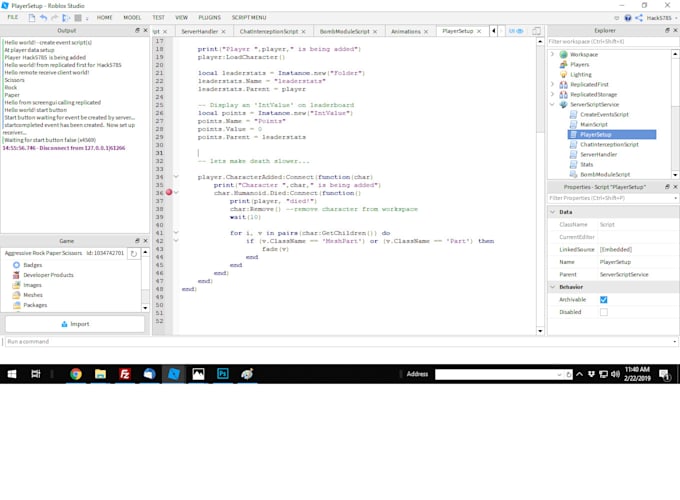Open FileZilla from the taskbar
The image size is (680, 500).
pos(125,374)
